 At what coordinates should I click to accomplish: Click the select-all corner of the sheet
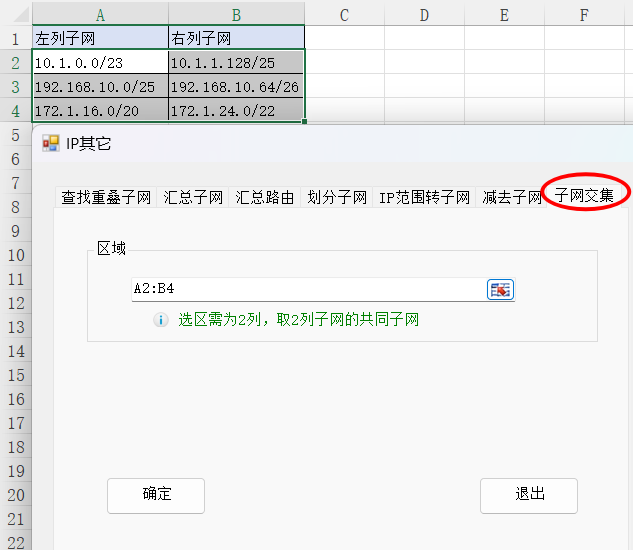coord(16,15)
